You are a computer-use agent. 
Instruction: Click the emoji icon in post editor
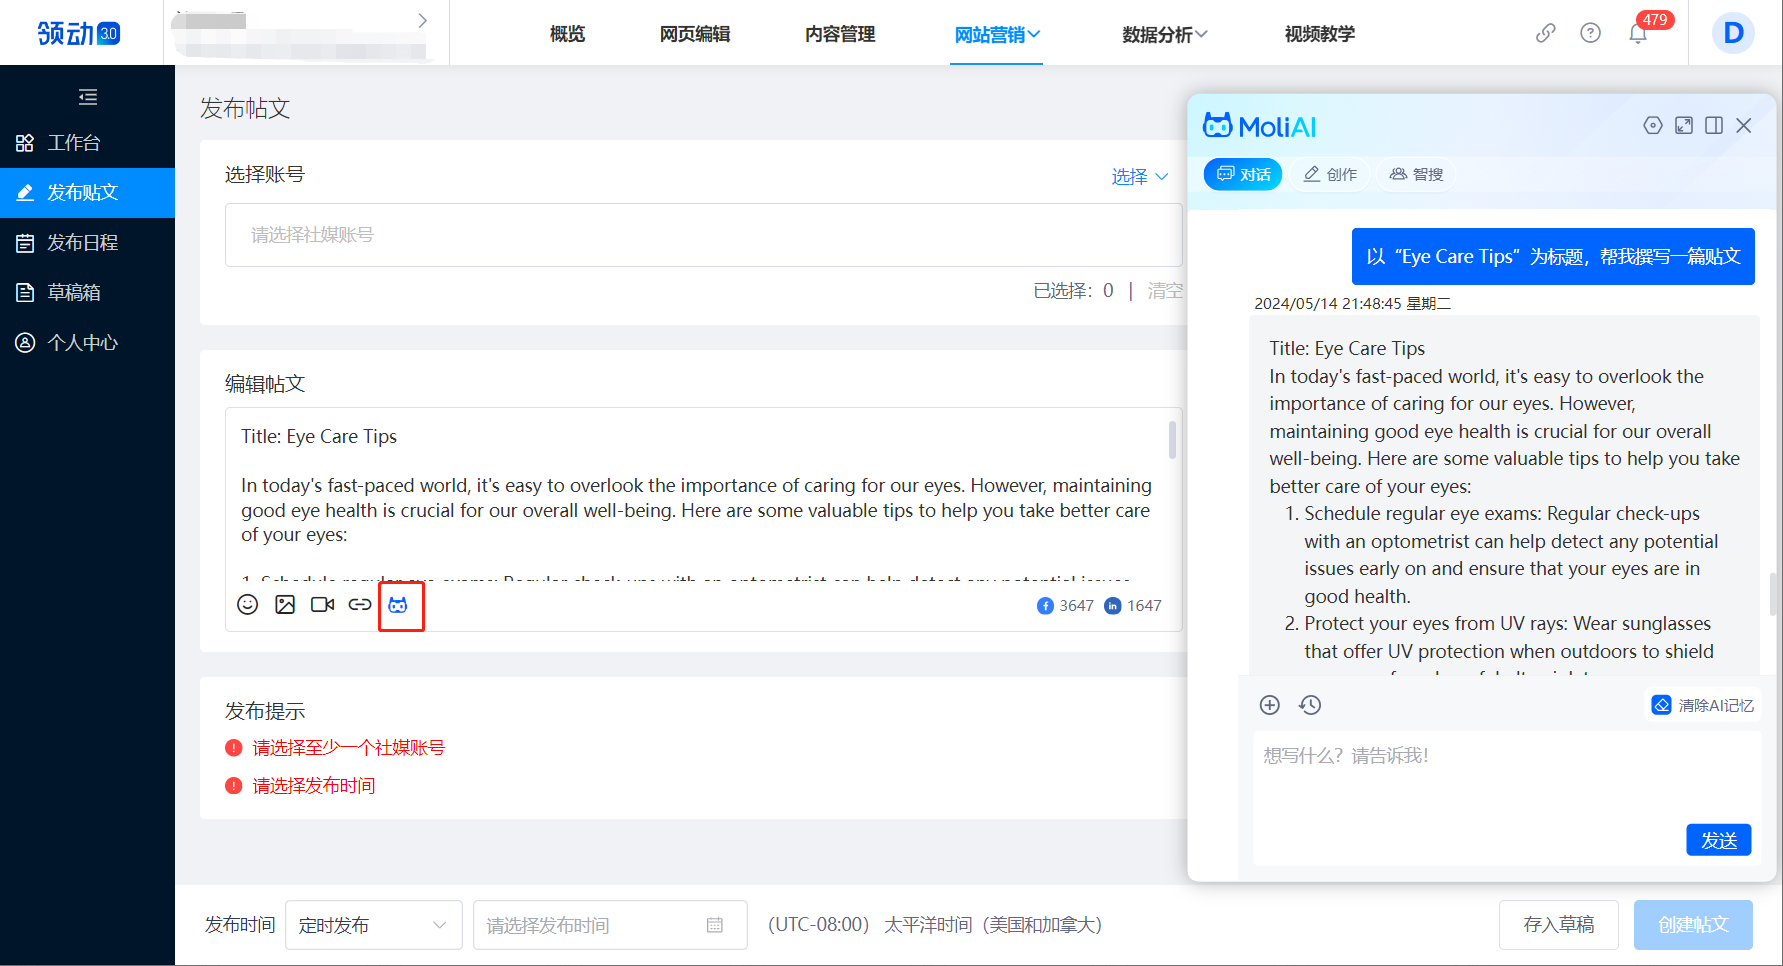click(x=248, y=605)
